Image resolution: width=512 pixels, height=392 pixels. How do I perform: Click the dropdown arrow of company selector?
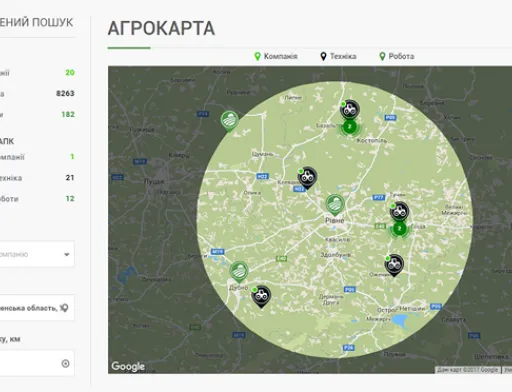point(67,255)
